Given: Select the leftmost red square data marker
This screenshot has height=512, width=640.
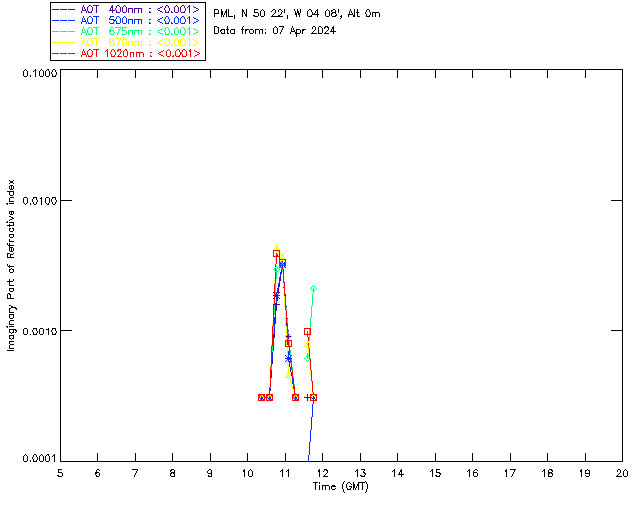Looking at the screenshot, I should coord(261,397).
